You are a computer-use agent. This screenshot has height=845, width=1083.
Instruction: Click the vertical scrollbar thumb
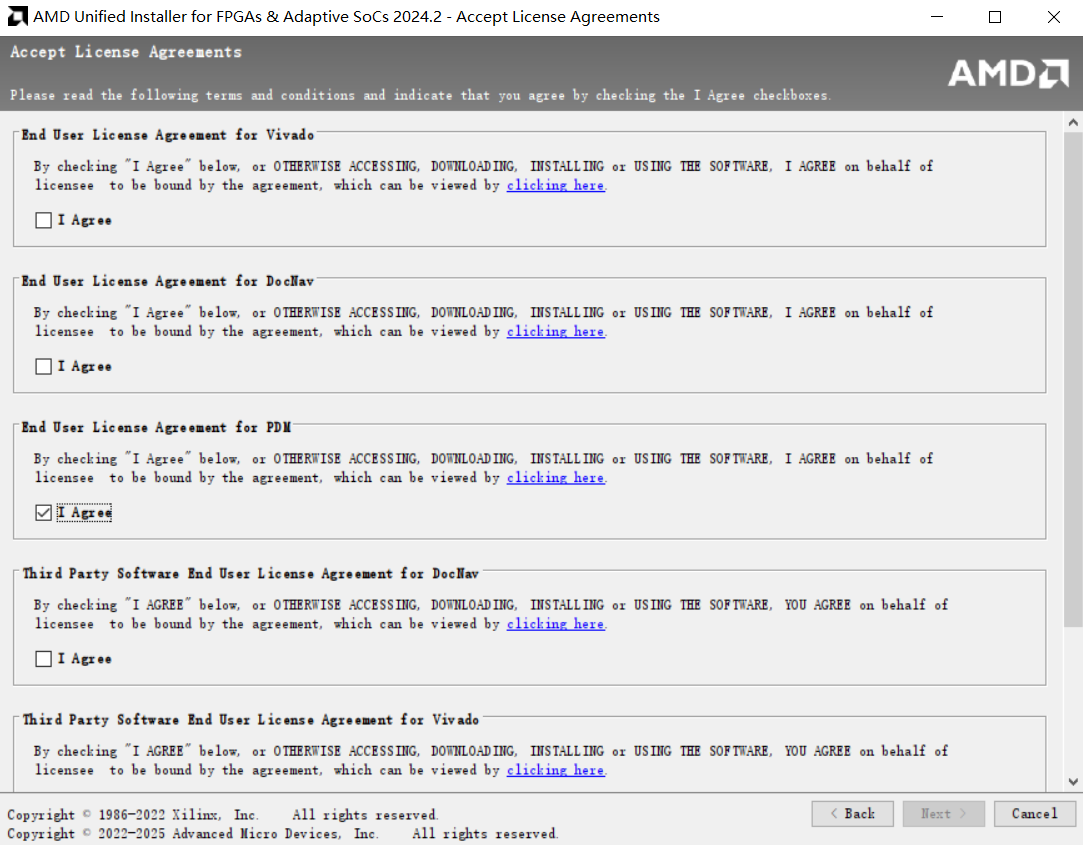pos(1073,380)
